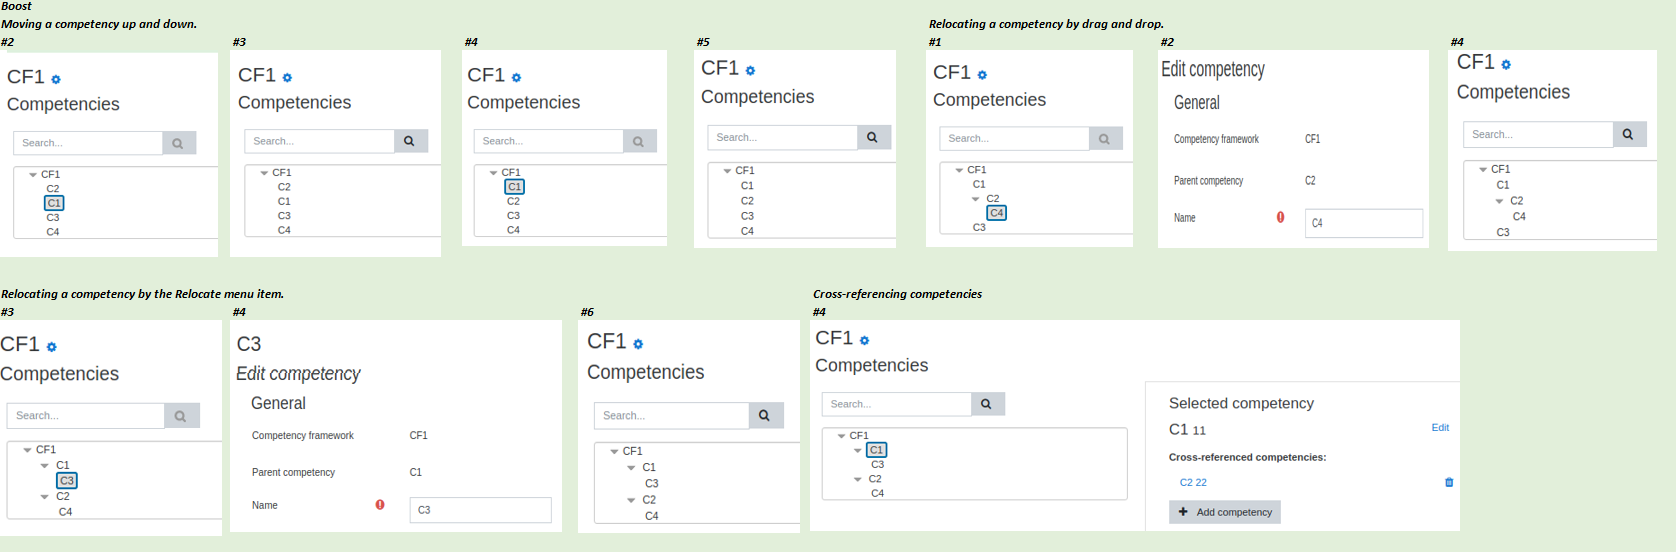Select highlighted C4 in drag-and-drop #1 tree
Screen dimensions: 1676x552
click(997, 213)
